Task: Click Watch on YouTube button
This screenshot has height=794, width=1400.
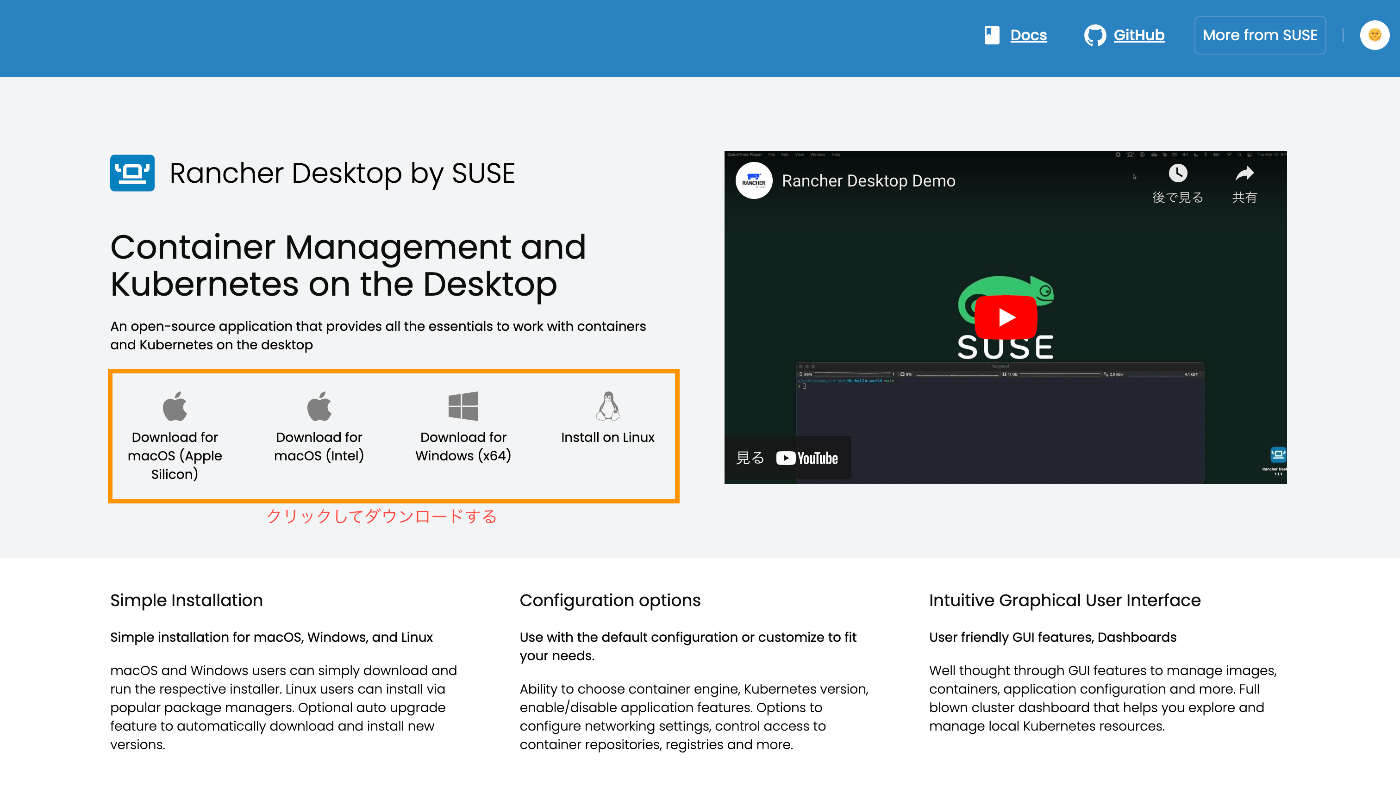Action: point(787,458)
